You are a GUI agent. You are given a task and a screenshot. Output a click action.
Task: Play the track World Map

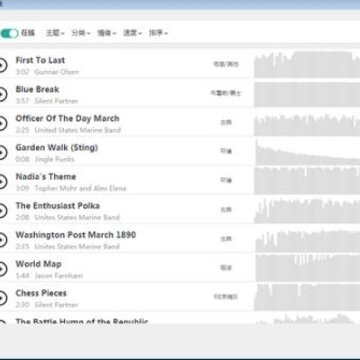[2, 269]
